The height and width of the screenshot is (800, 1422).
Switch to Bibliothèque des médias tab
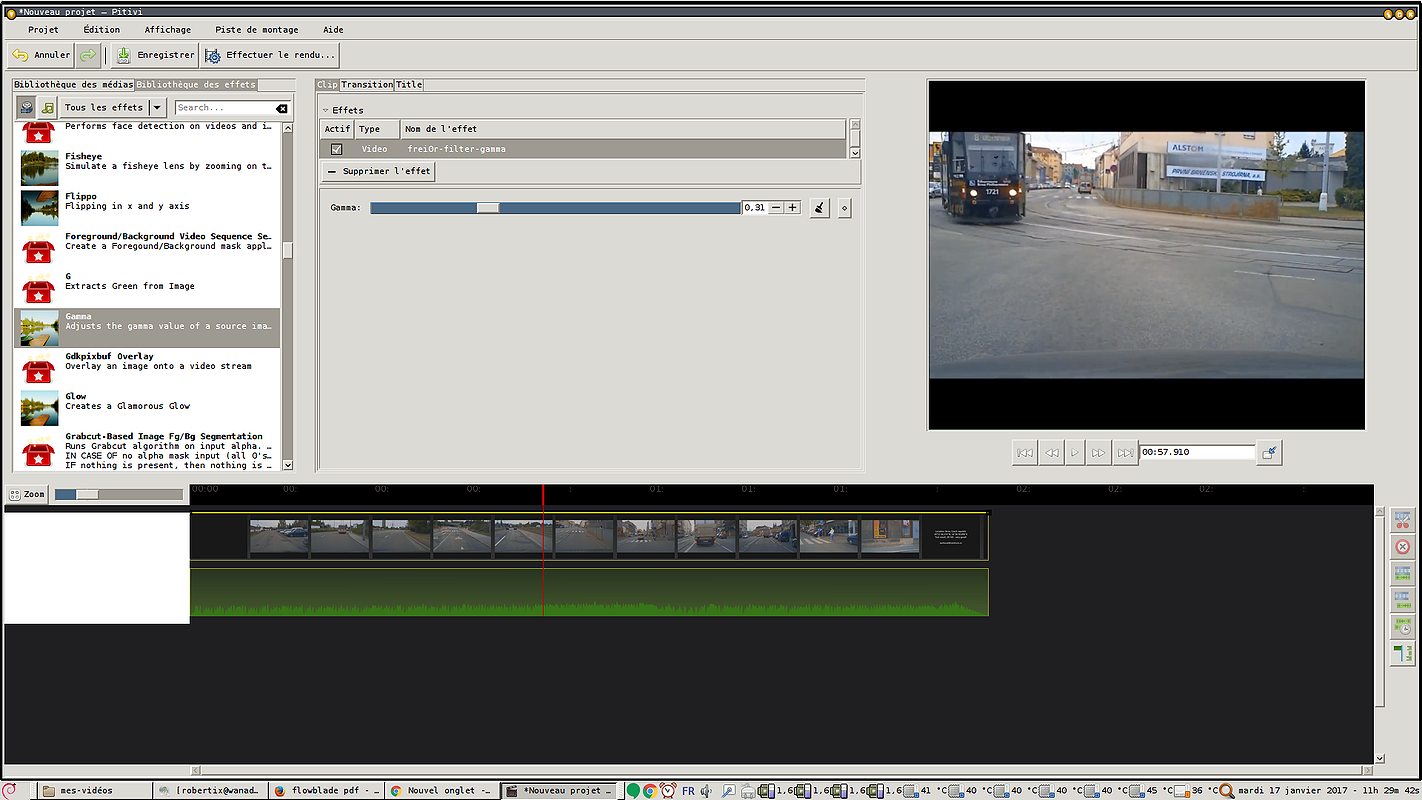[73, 85]
